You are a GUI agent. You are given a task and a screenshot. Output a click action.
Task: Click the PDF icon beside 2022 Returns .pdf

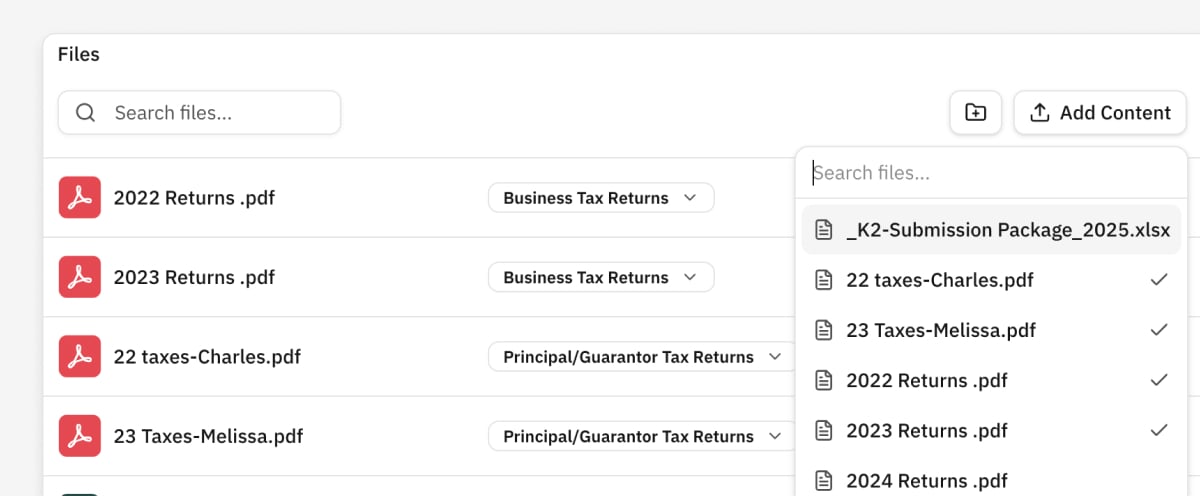coord(80,198)
